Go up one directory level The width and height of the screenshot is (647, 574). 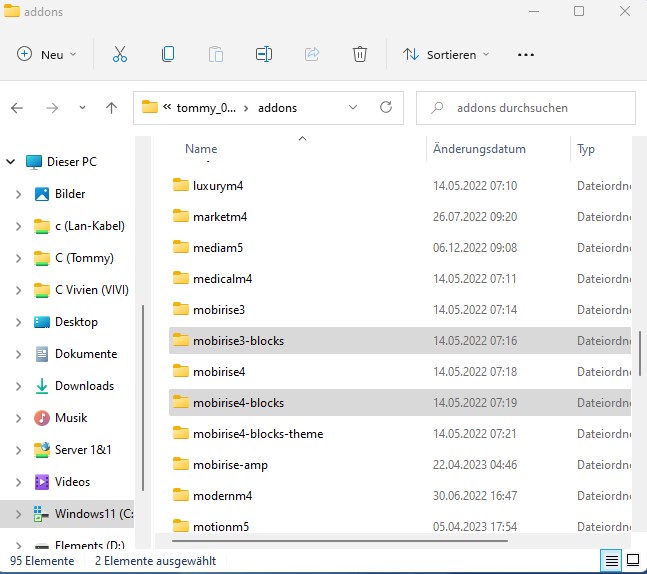(111, 107)
